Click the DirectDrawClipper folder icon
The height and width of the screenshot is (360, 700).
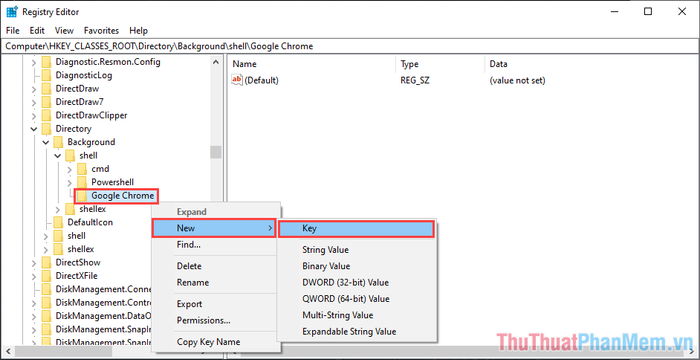46,115
